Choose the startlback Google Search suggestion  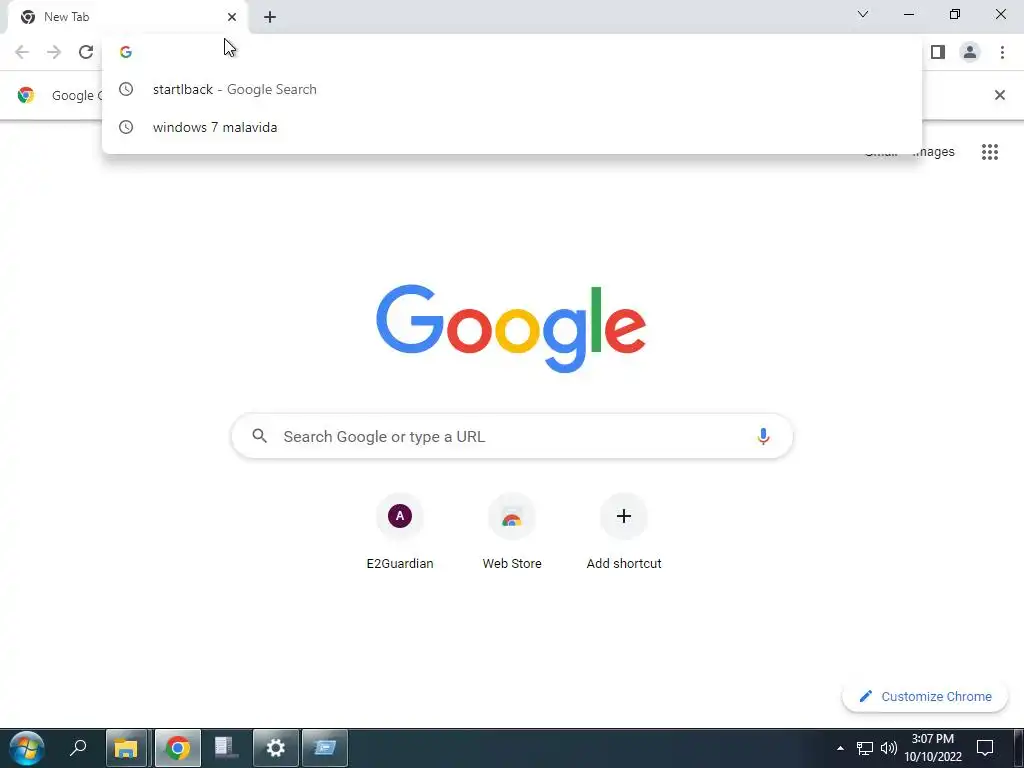point(512,89)
